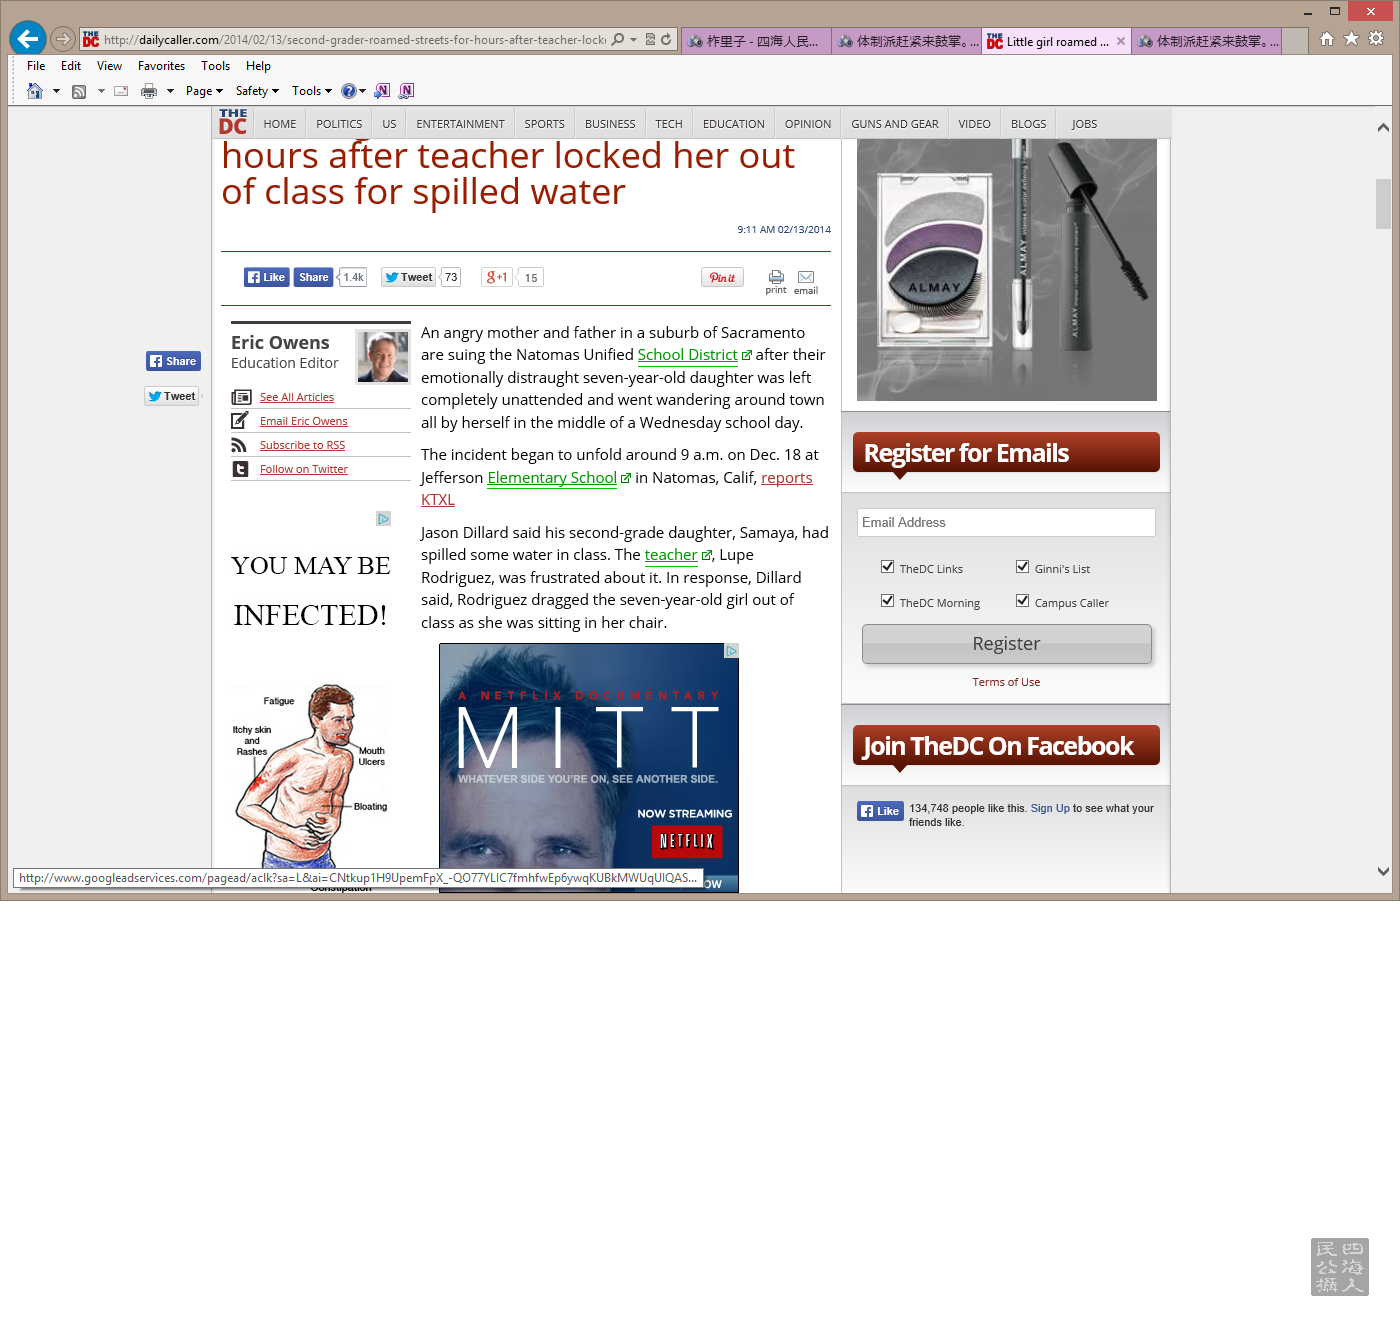The width and height of the screenshot is (1400, 1342).
Task: Click the browser home icon at top right
Action: pos(1327,39)
